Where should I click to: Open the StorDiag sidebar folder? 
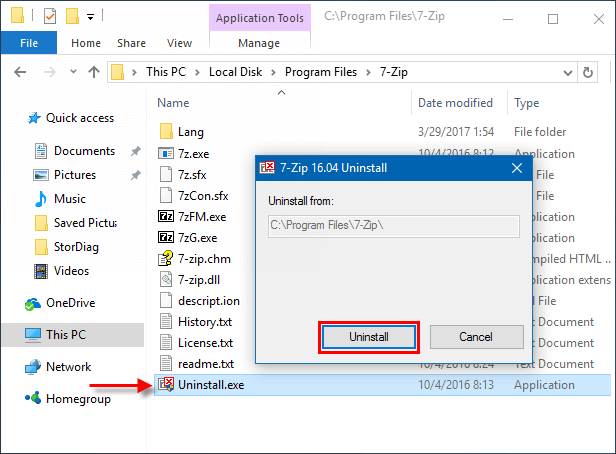(76, 247)
